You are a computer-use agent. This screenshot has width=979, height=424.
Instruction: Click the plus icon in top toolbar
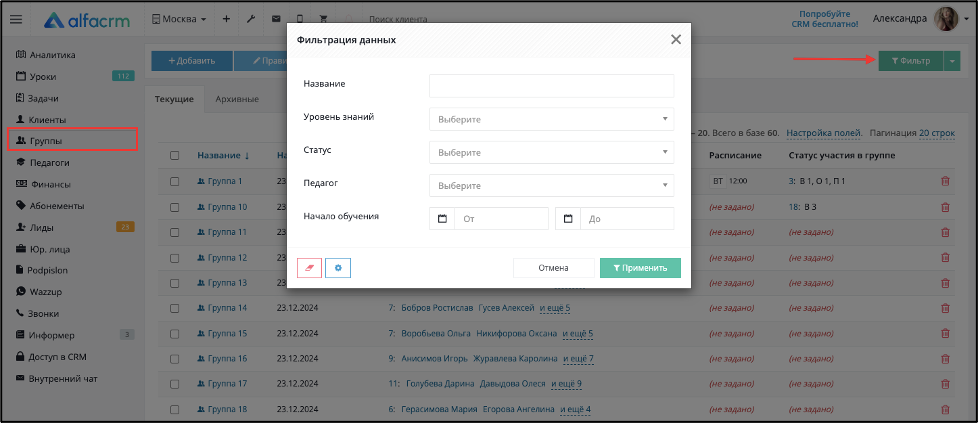226,19
